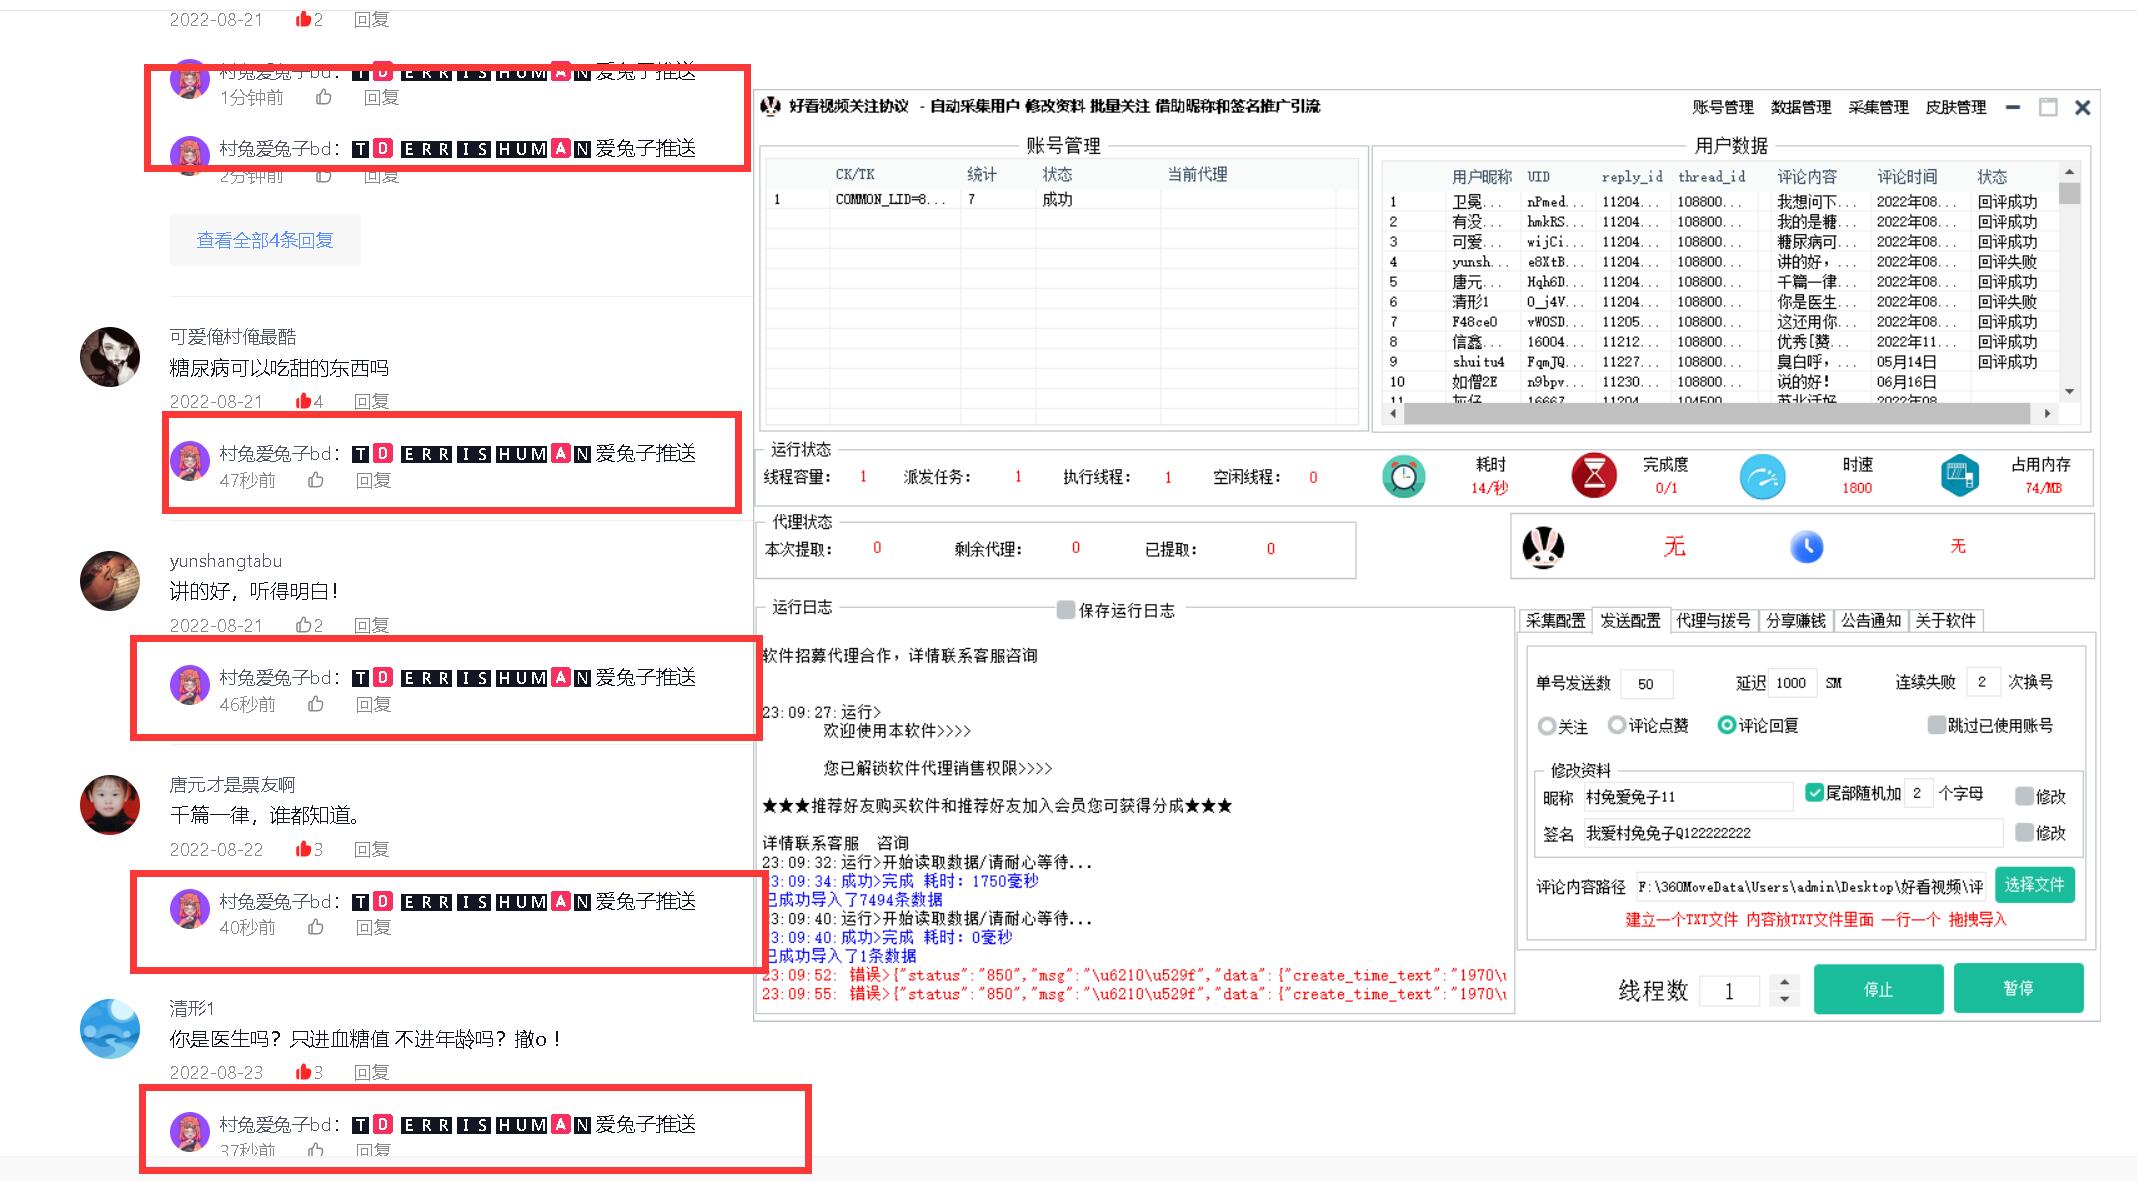Like the 47秒前 reply with thumbs-up
Image resolution: width=2137 pixels, height=1181 pixels.
tap(316, 480)
